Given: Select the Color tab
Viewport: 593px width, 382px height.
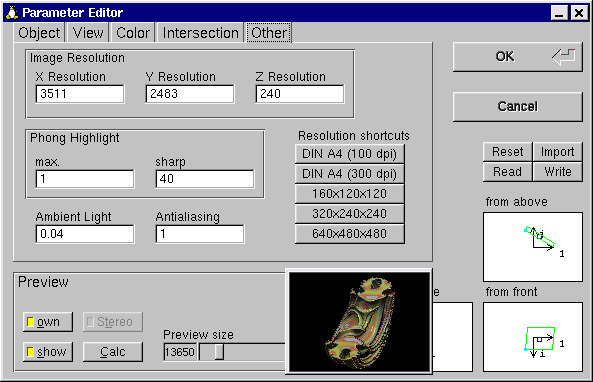Looking at the screenshot, I should click(x=133, y=33).
